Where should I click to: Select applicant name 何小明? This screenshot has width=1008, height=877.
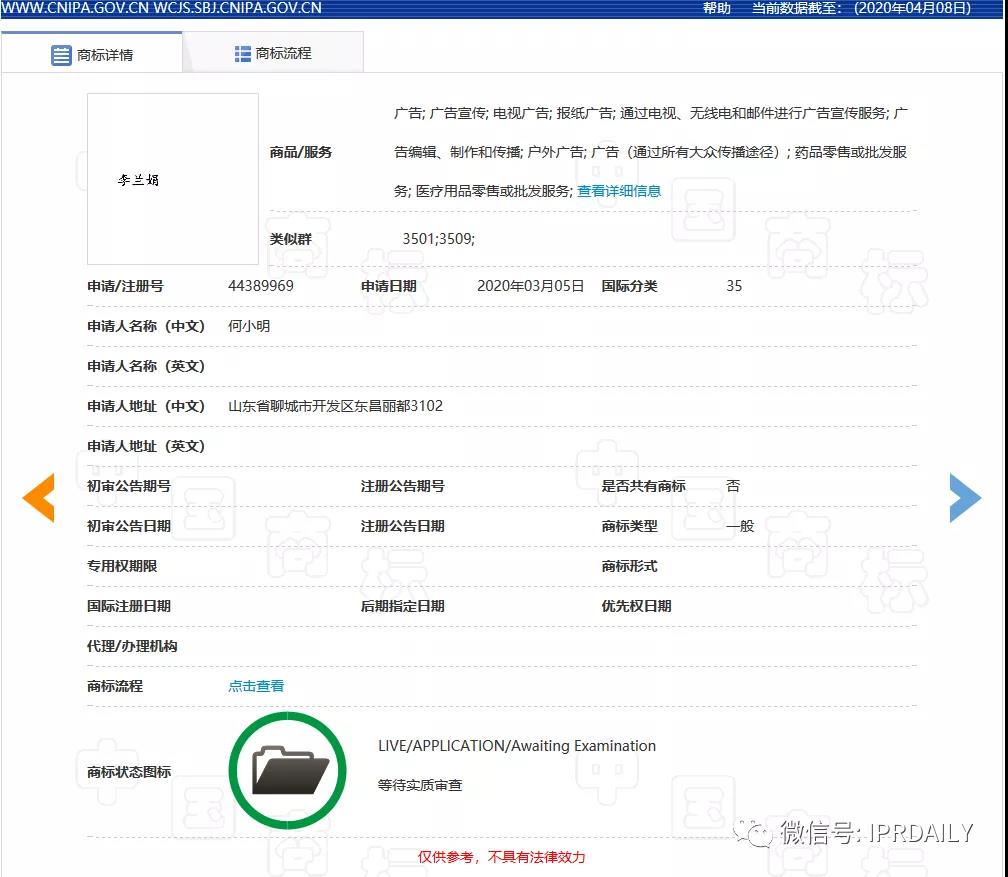click(249, 326)
